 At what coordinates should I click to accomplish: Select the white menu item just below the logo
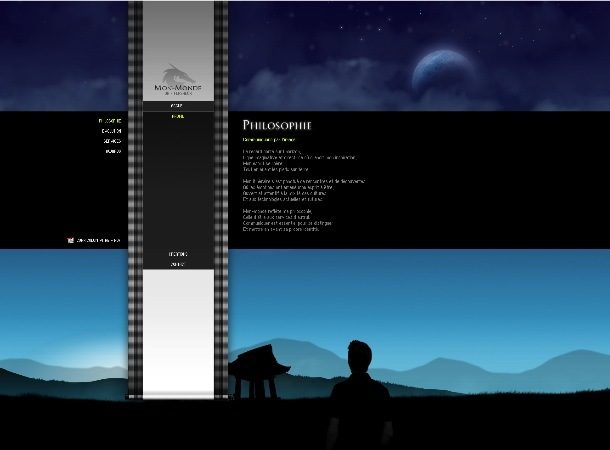point(177,105)
